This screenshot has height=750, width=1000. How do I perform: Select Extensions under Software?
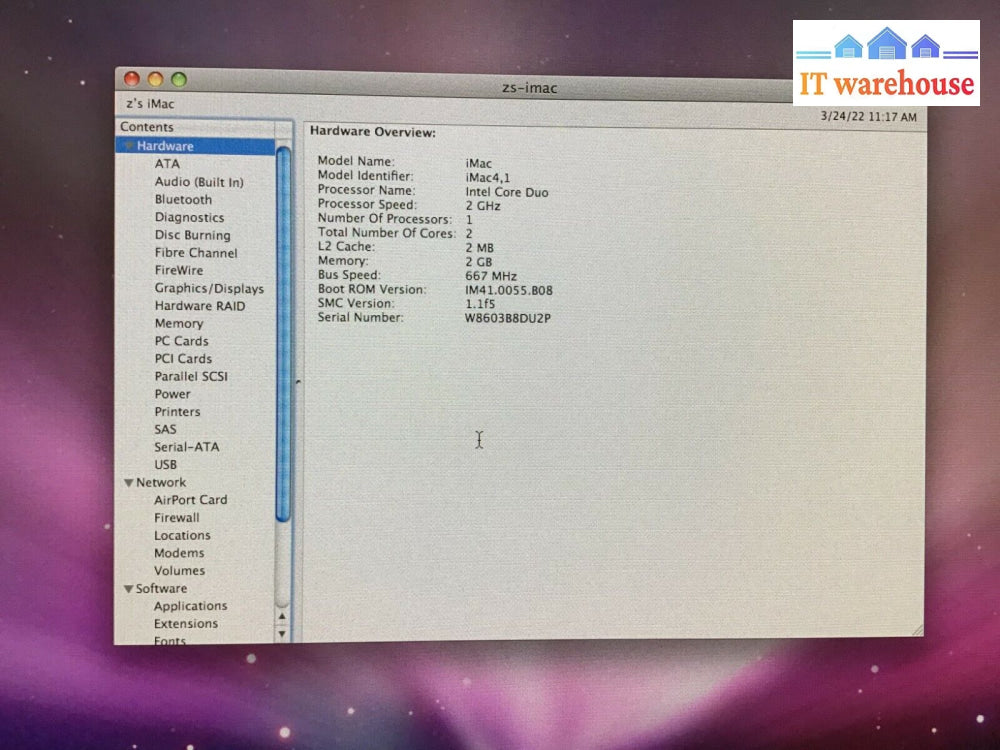pos(185,624)
